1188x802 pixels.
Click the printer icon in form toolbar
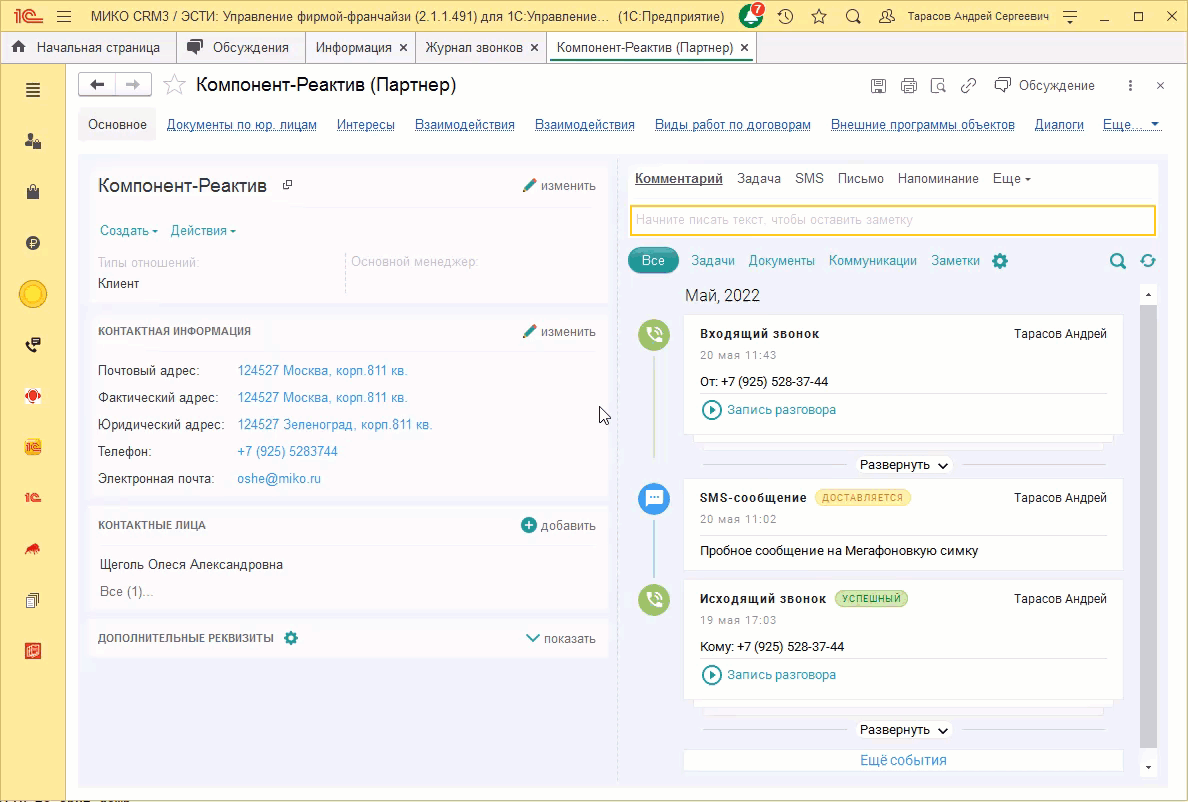(x=908, y=86)
